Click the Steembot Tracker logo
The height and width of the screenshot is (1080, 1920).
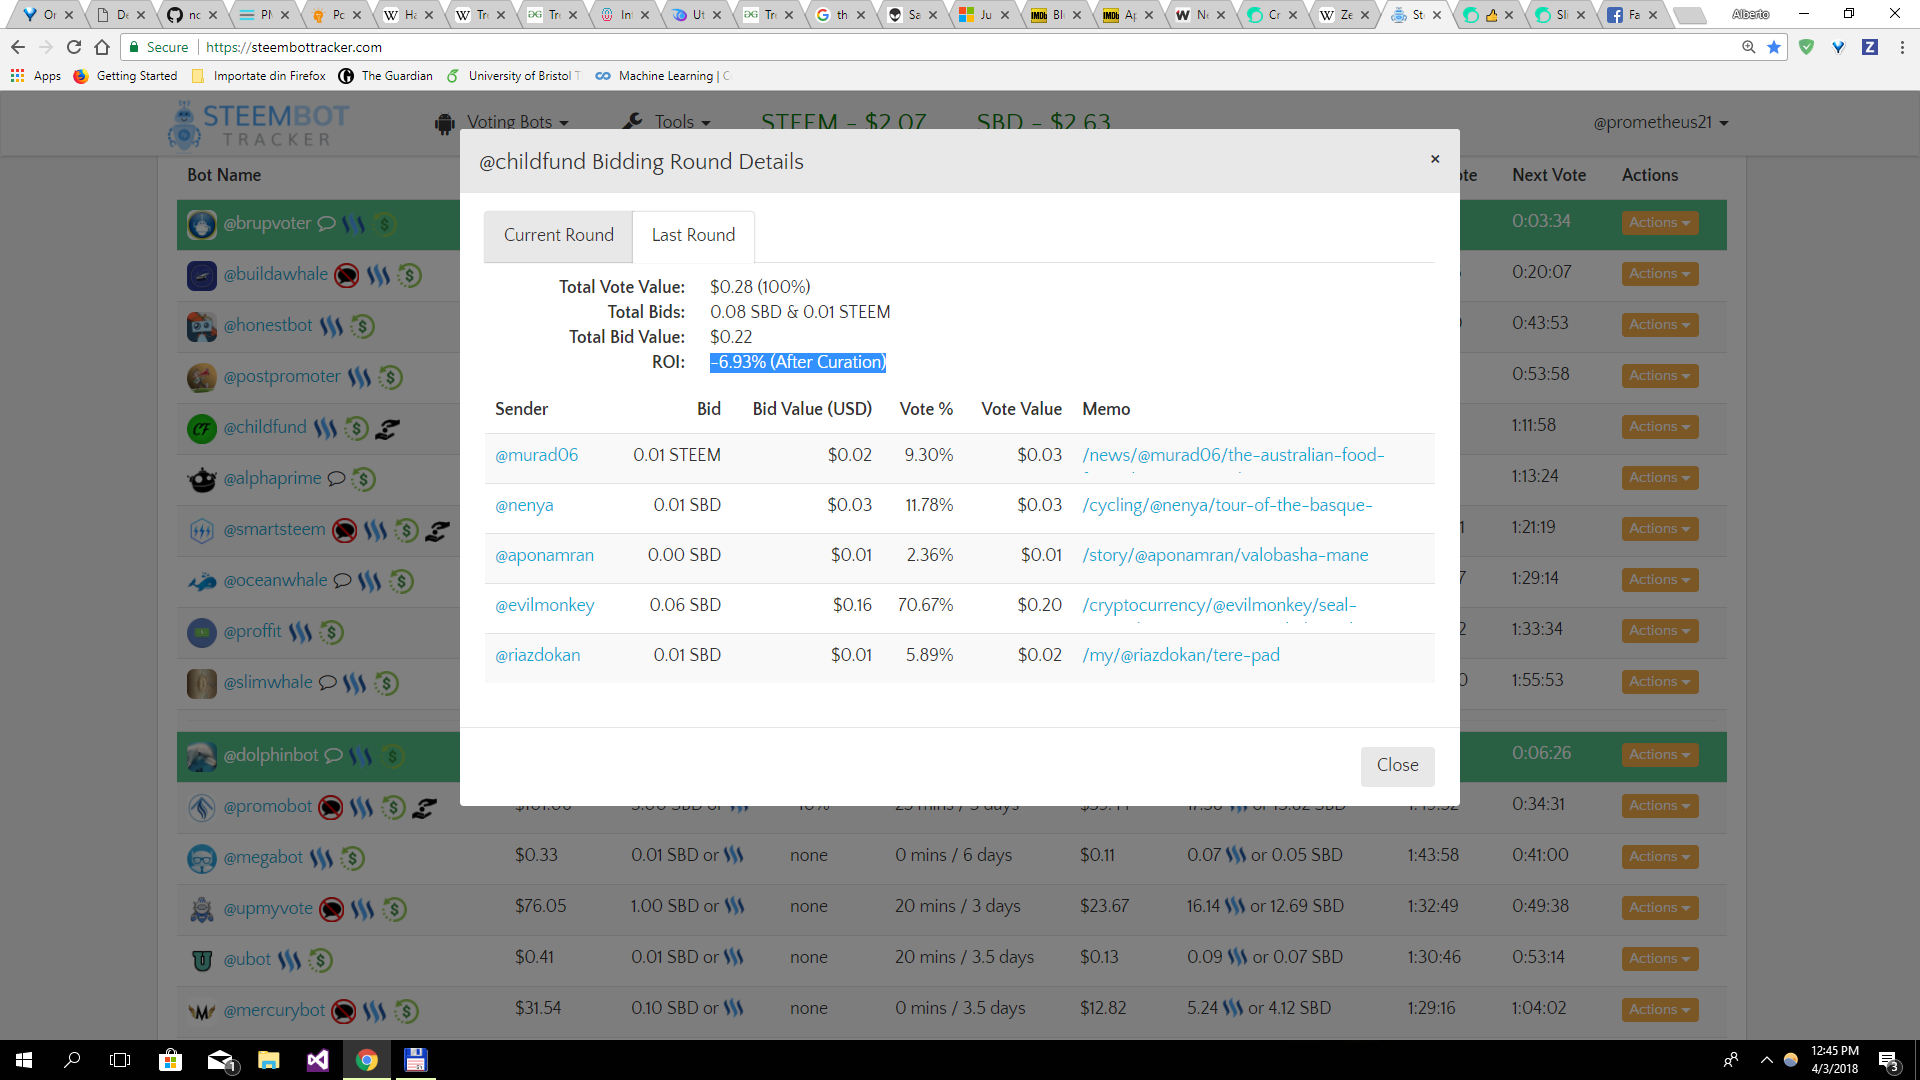[x=258, y=124]
